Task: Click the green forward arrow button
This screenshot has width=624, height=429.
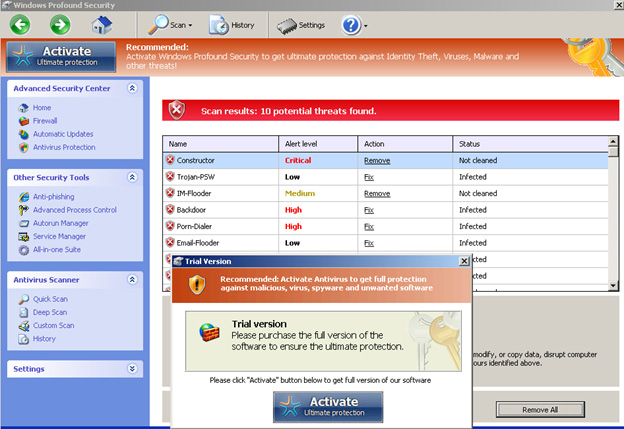Action: click(x=60, y=25)
